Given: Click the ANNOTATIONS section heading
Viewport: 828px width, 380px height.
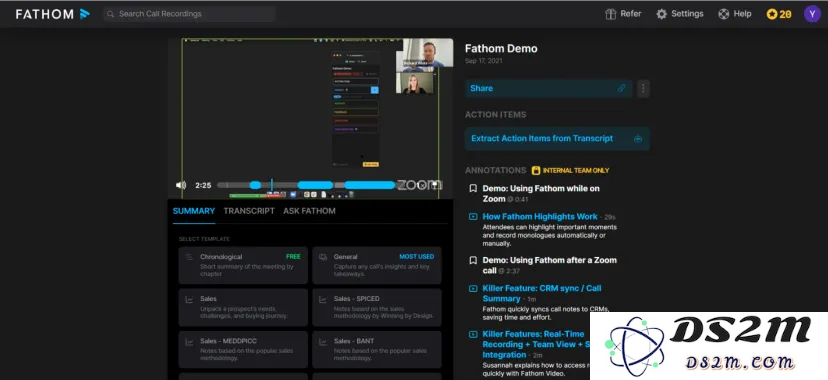Looking at the screenshot, I should (495, 170).
